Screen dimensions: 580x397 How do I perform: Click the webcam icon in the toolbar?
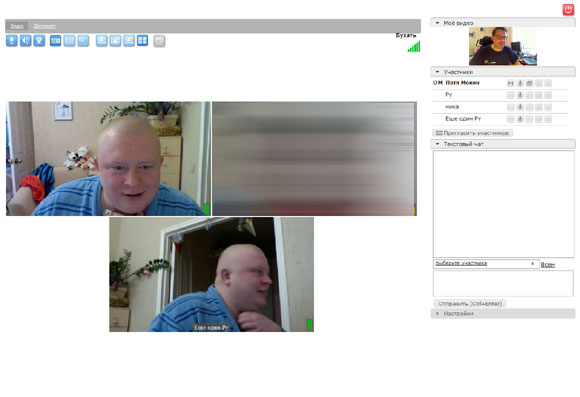click(x=39, y=41)
